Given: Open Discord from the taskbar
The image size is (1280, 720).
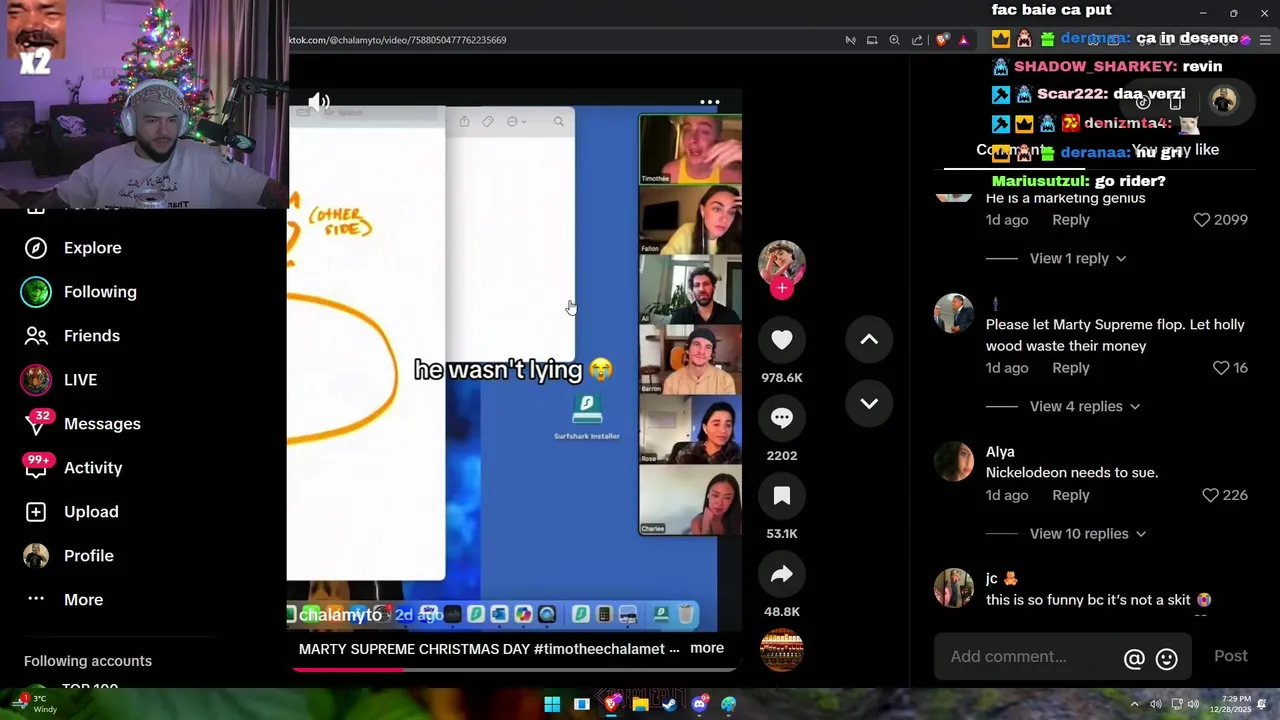Looking at the screenshot, I should 699,704.
